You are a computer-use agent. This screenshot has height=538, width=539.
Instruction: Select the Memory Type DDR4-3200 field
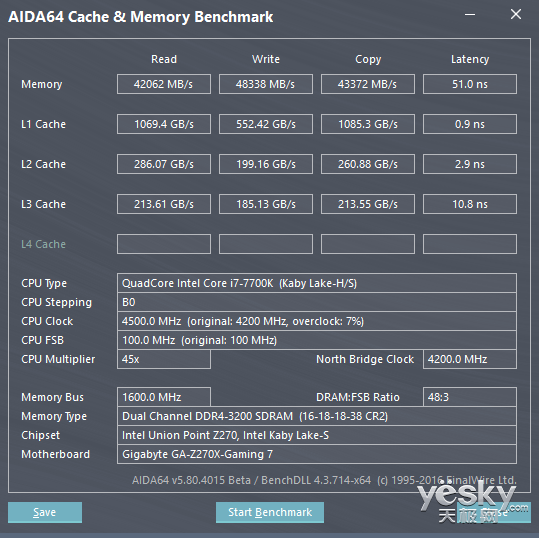(x=317, y=416)
